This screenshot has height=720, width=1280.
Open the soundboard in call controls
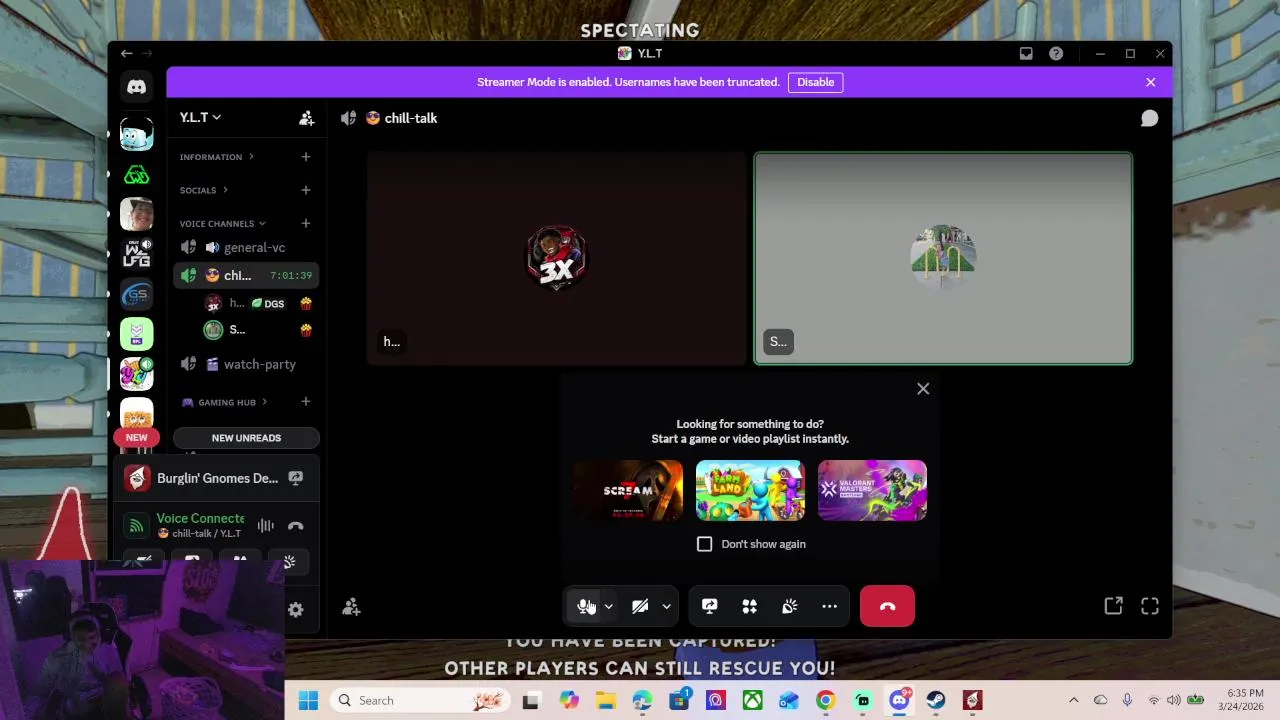click(x=789, y=606)
